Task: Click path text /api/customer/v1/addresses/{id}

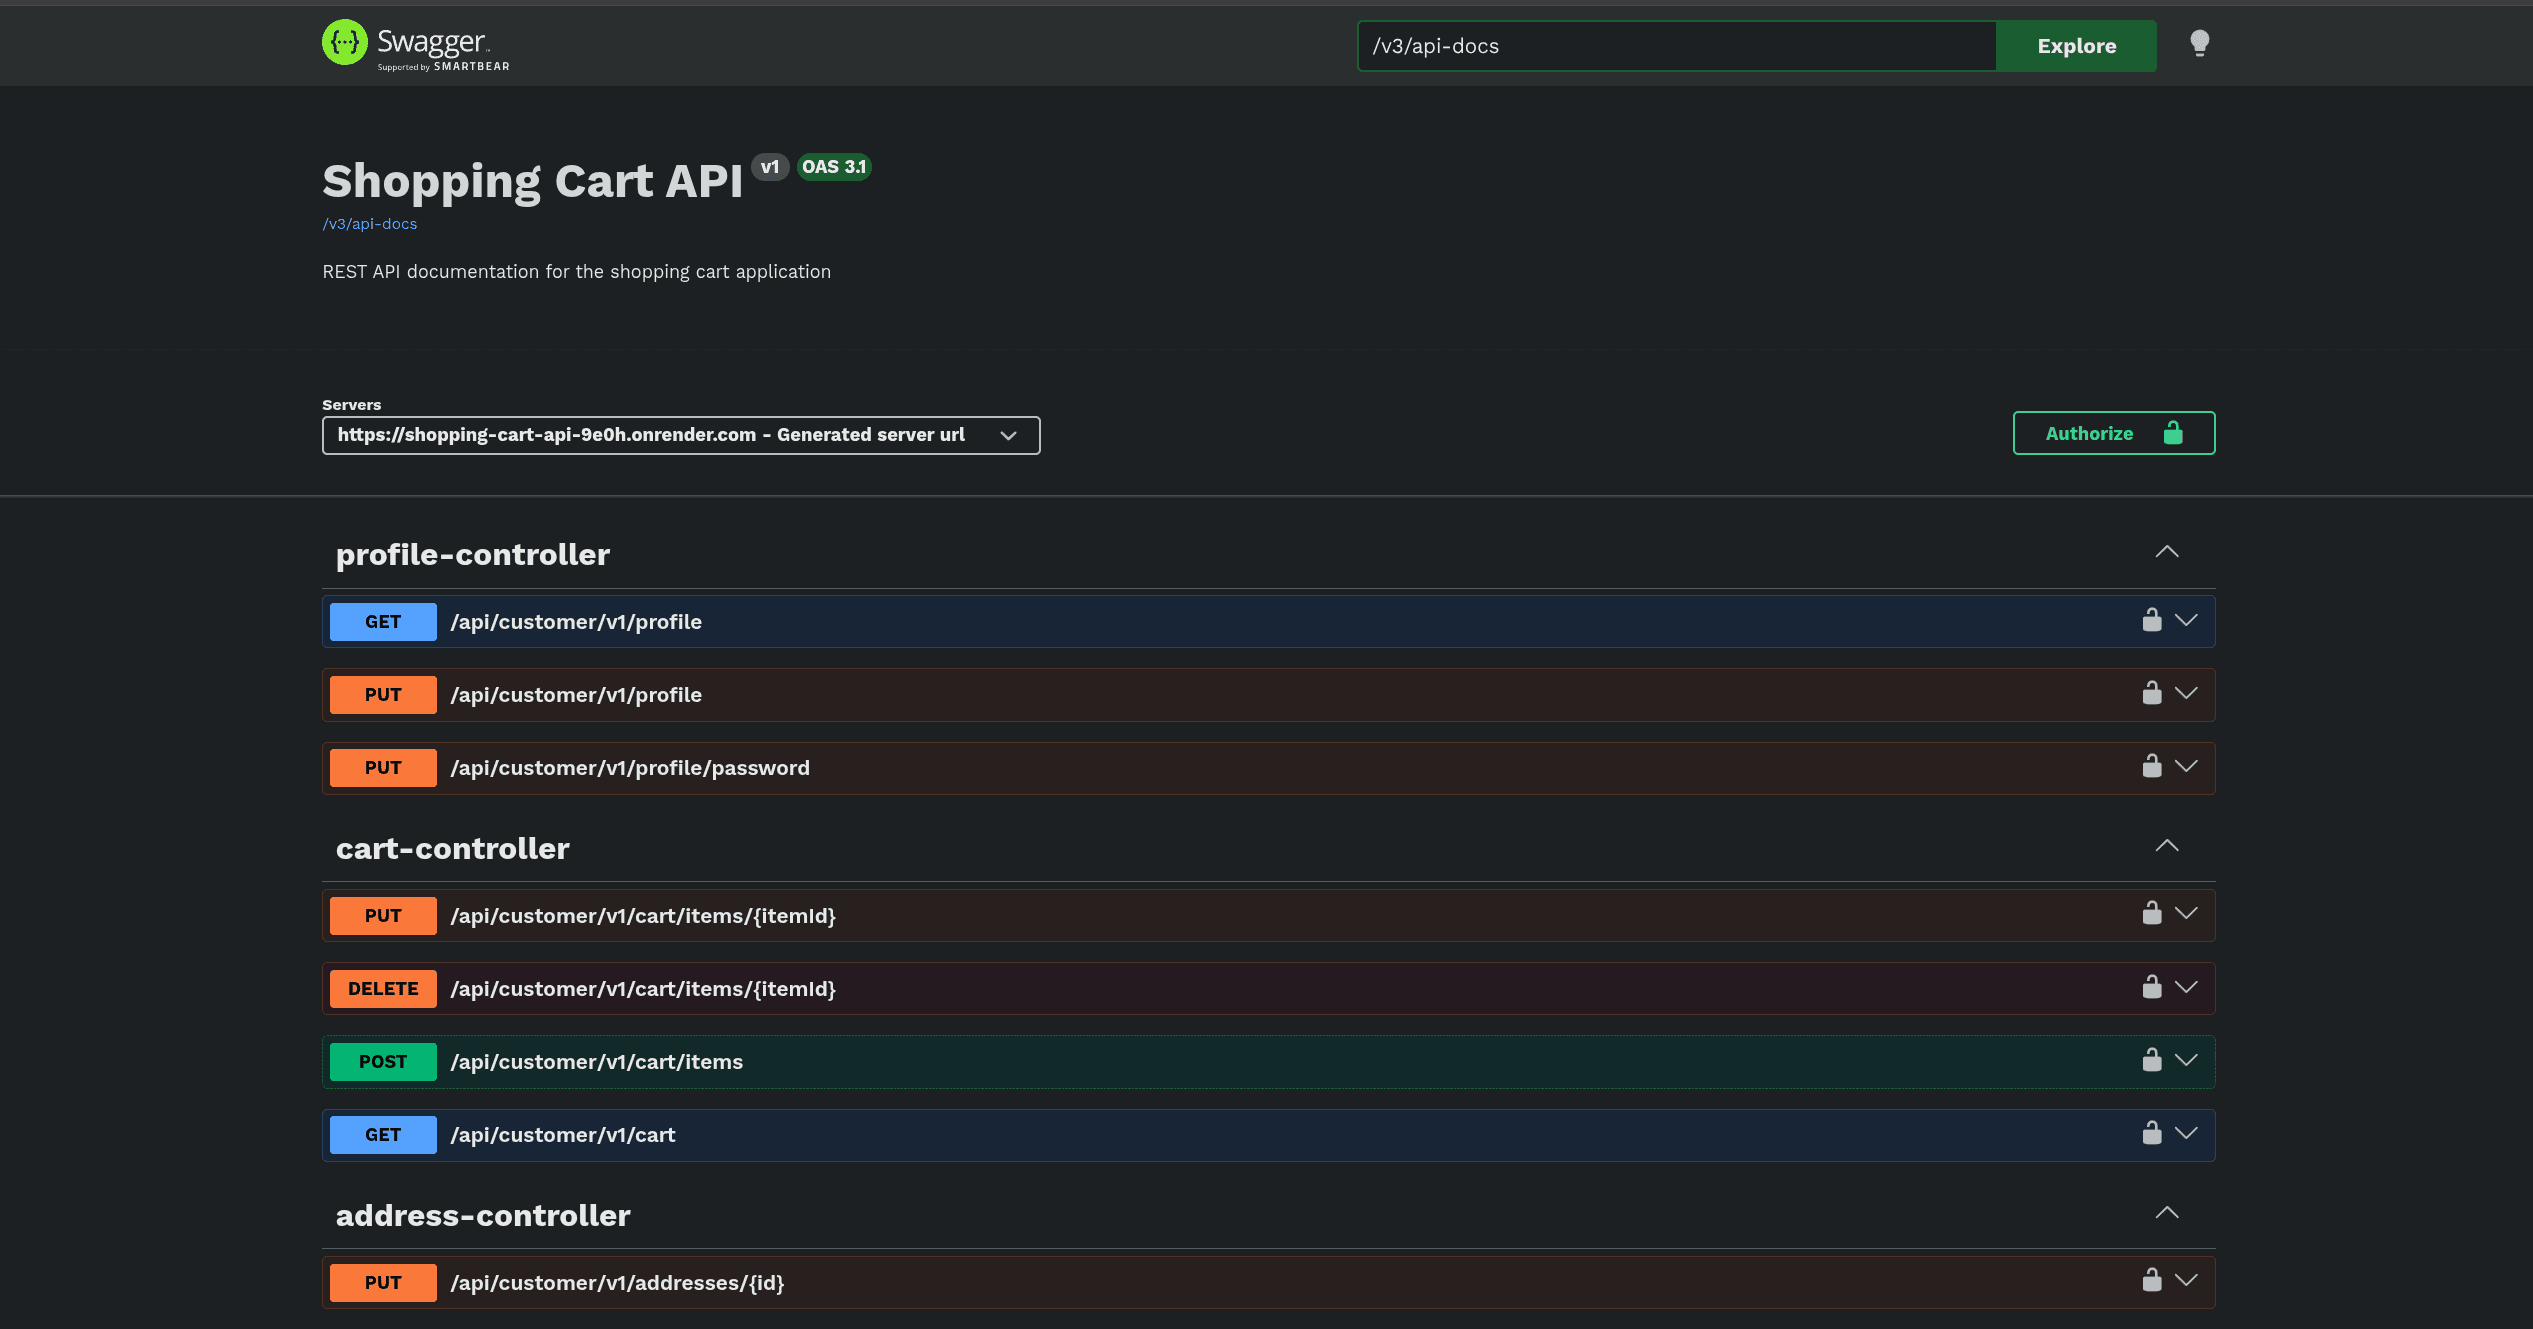Action: point(617,1283)
